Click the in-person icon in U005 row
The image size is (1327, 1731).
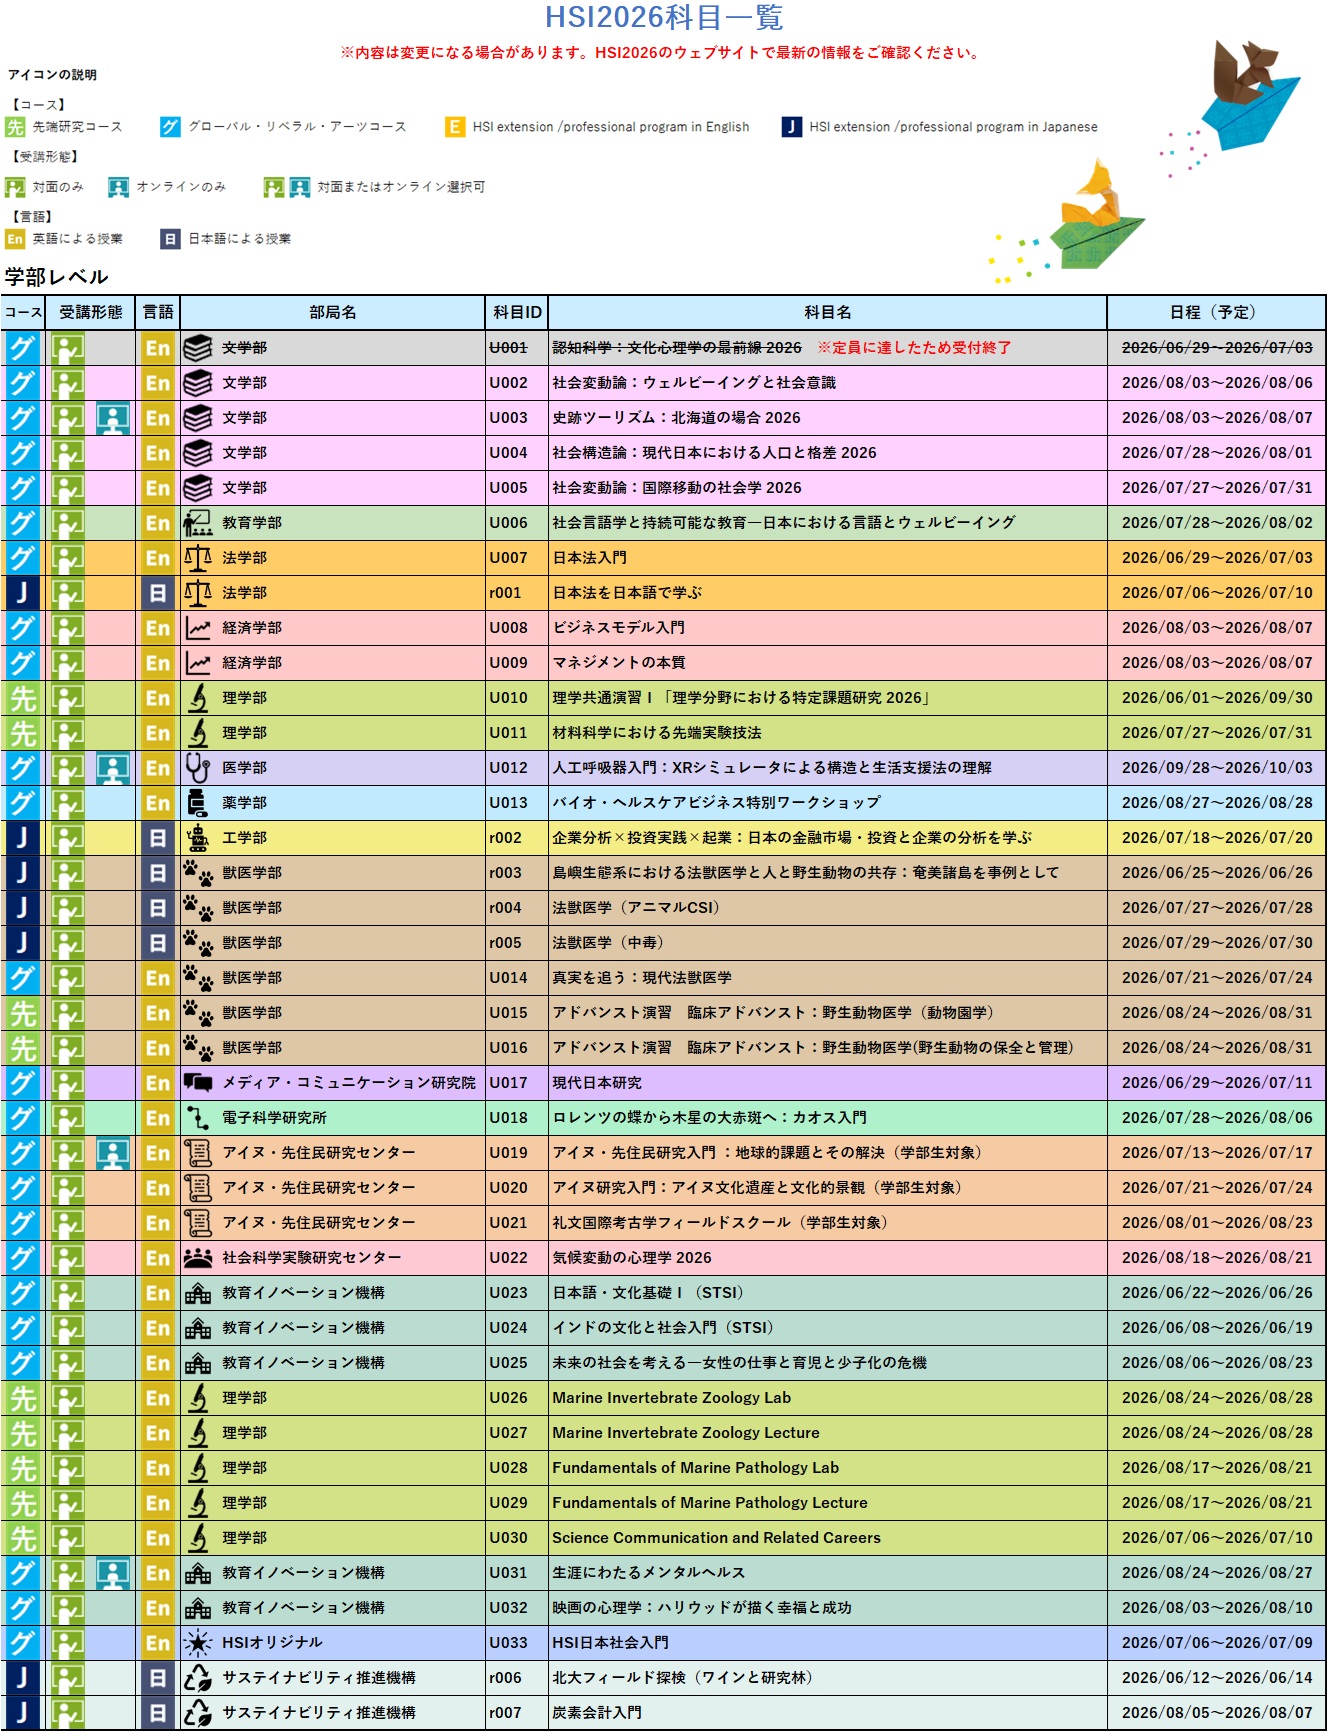click(x=68, y=488)
